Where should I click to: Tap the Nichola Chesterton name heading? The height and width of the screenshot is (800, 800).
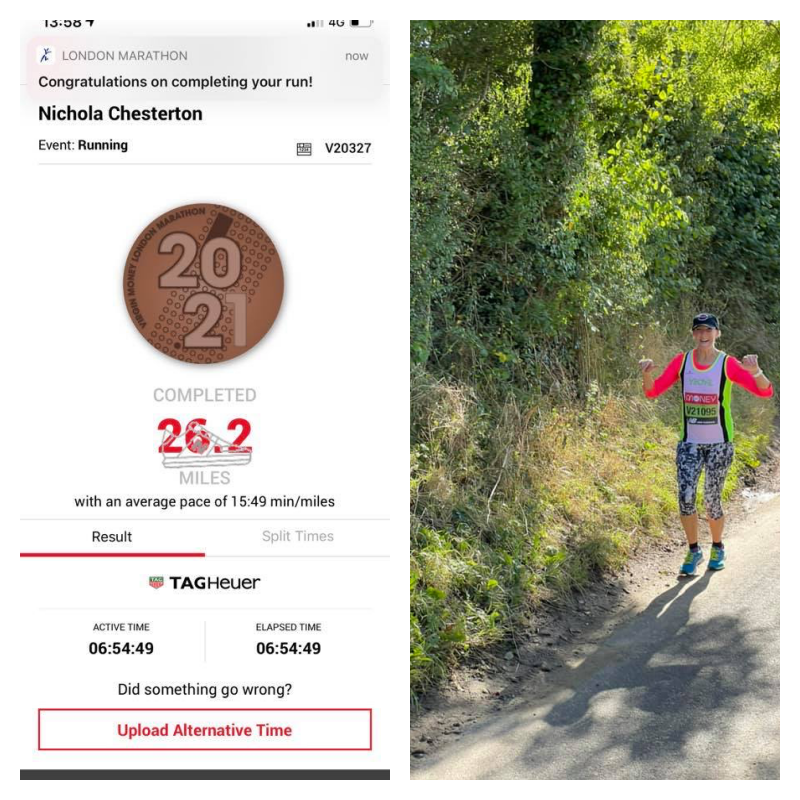pyautogui.click(x=120, y=113)
